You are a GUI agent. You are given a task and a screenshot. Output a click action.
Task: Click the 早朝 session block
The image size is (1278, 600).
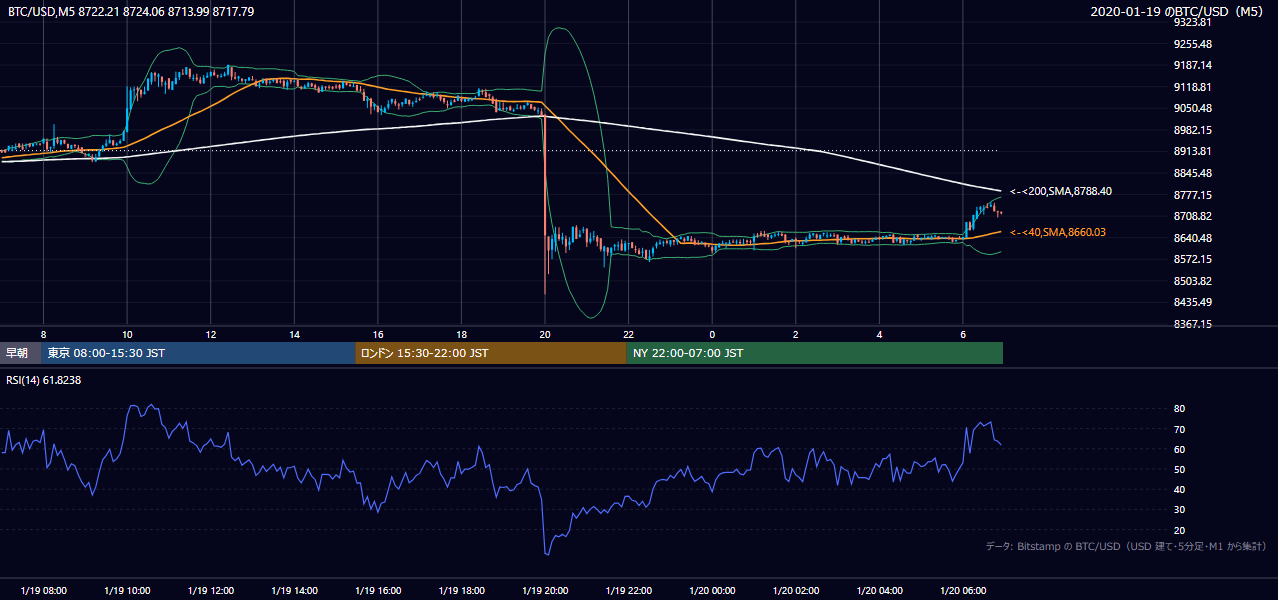point(20,353)
